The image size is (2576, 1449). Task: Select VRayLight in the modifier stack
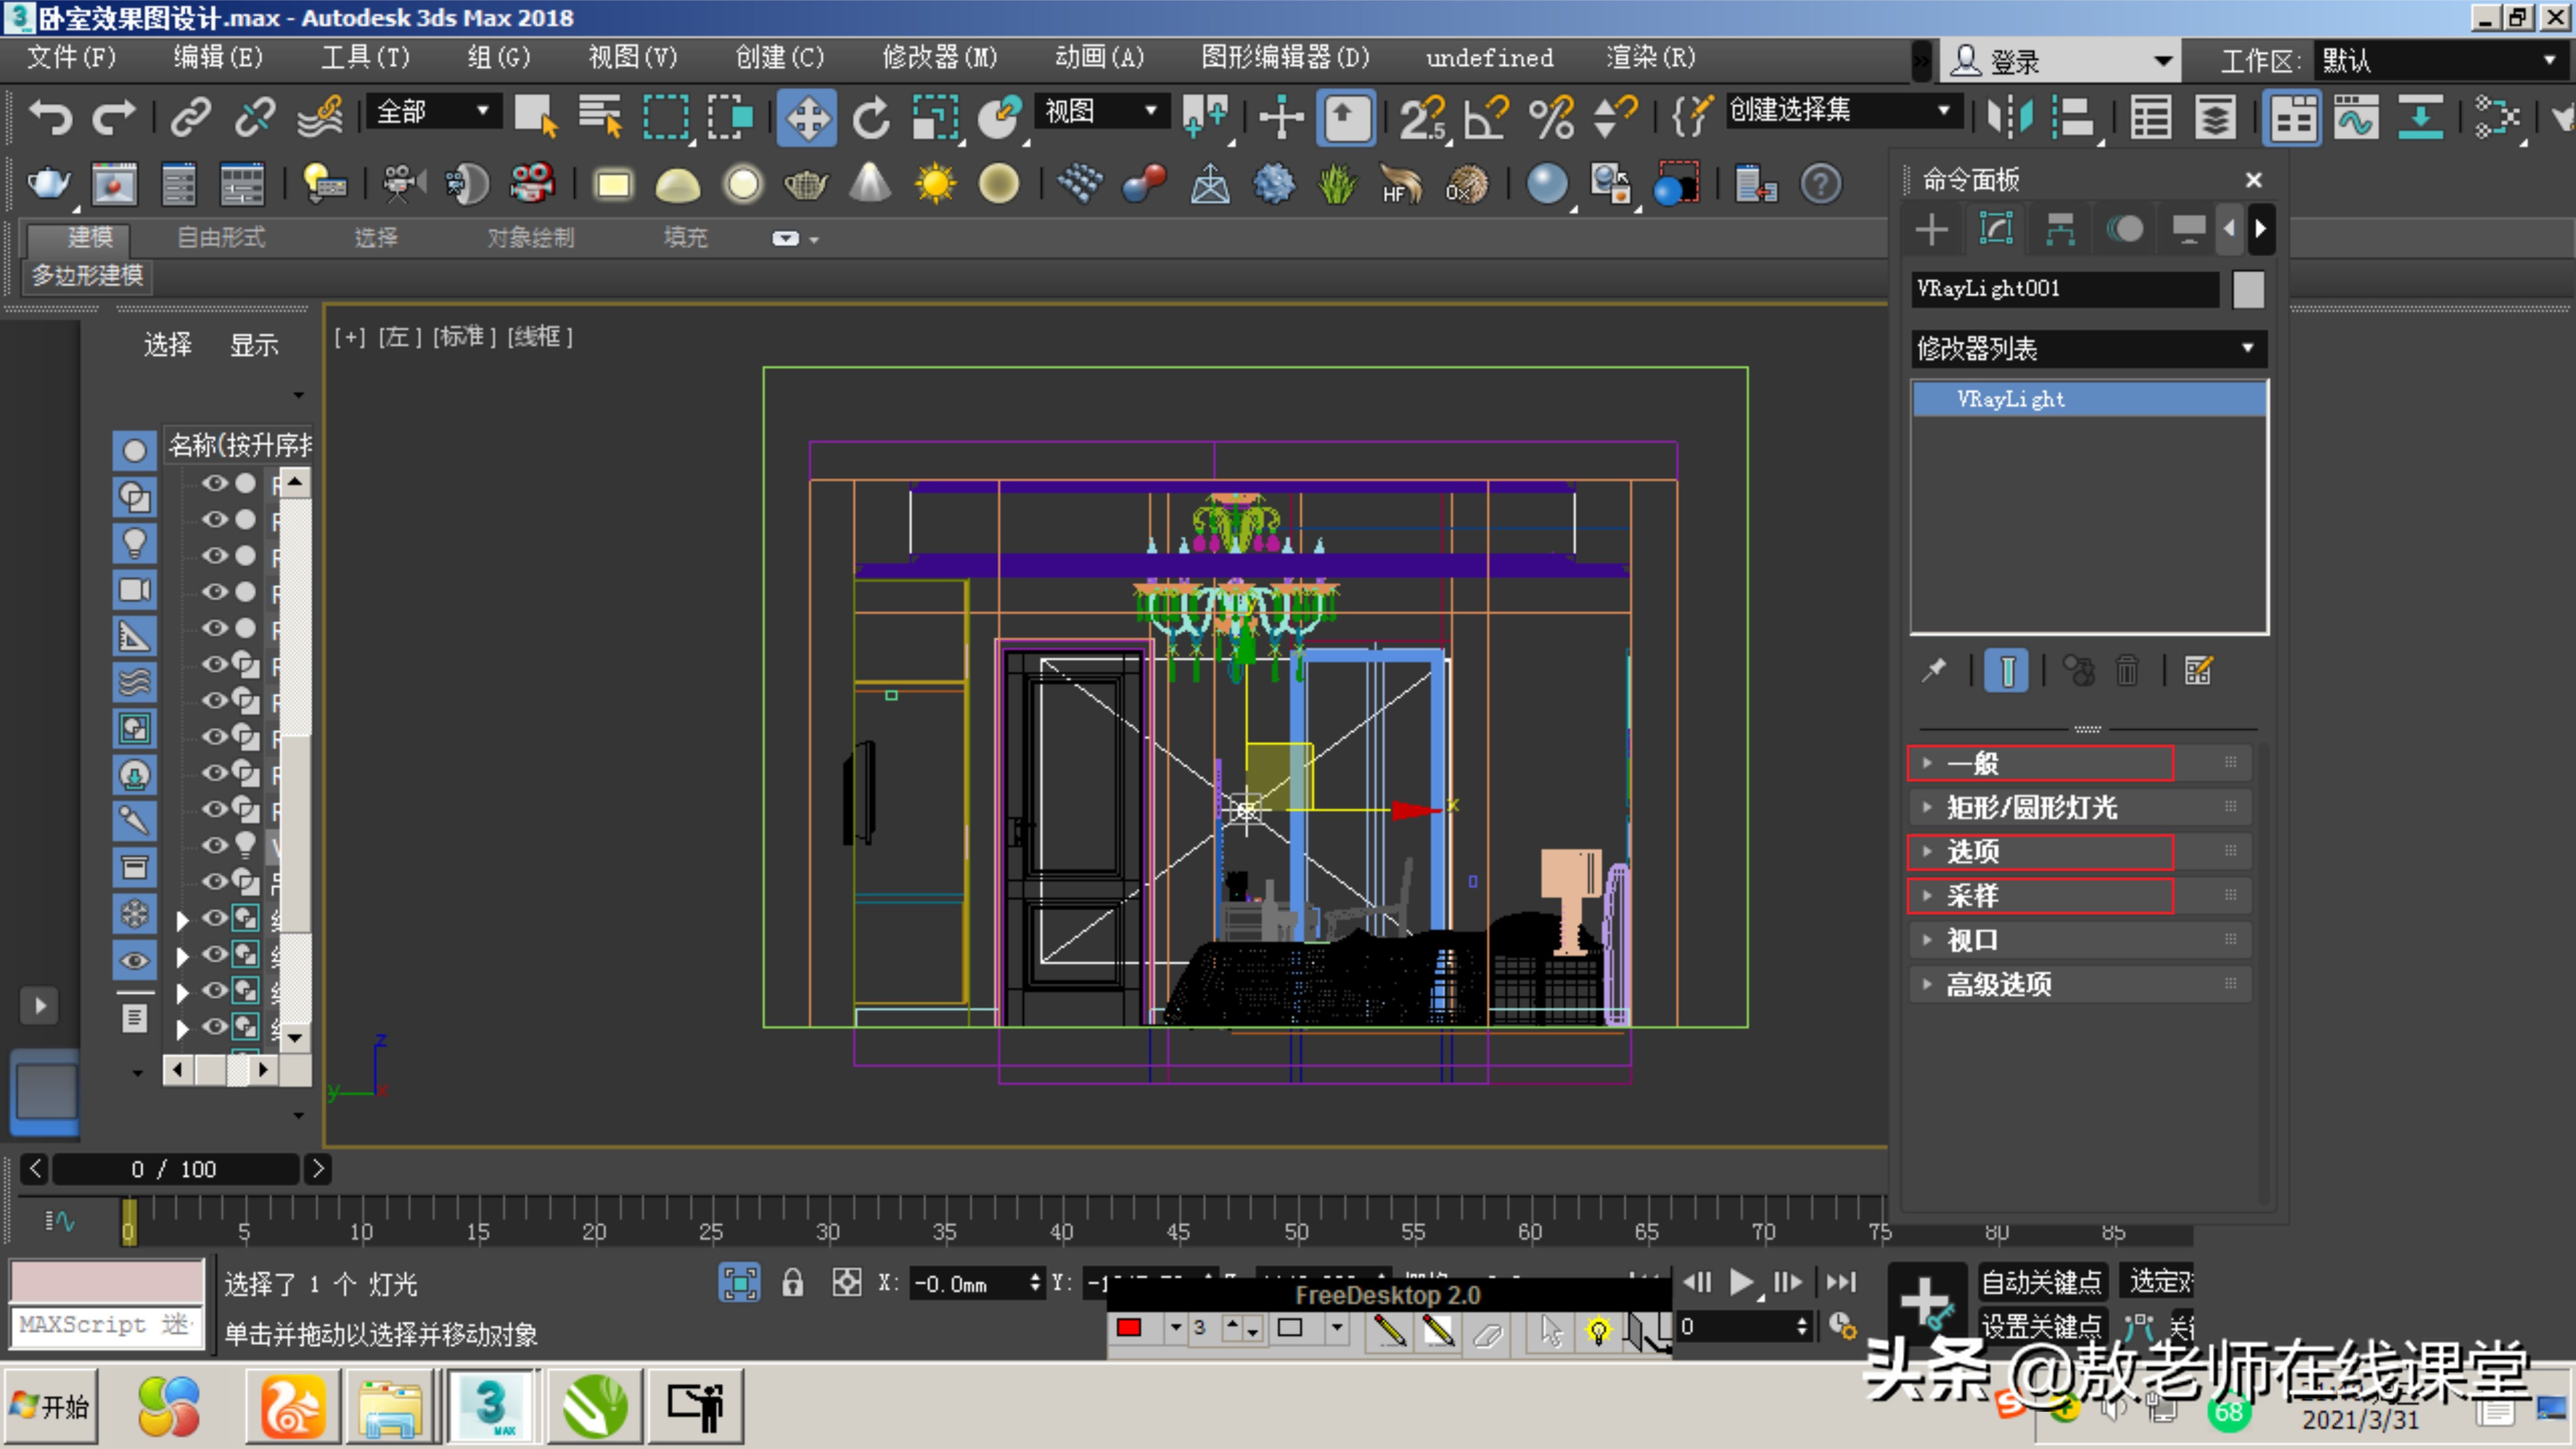[x=2011, y=398]
